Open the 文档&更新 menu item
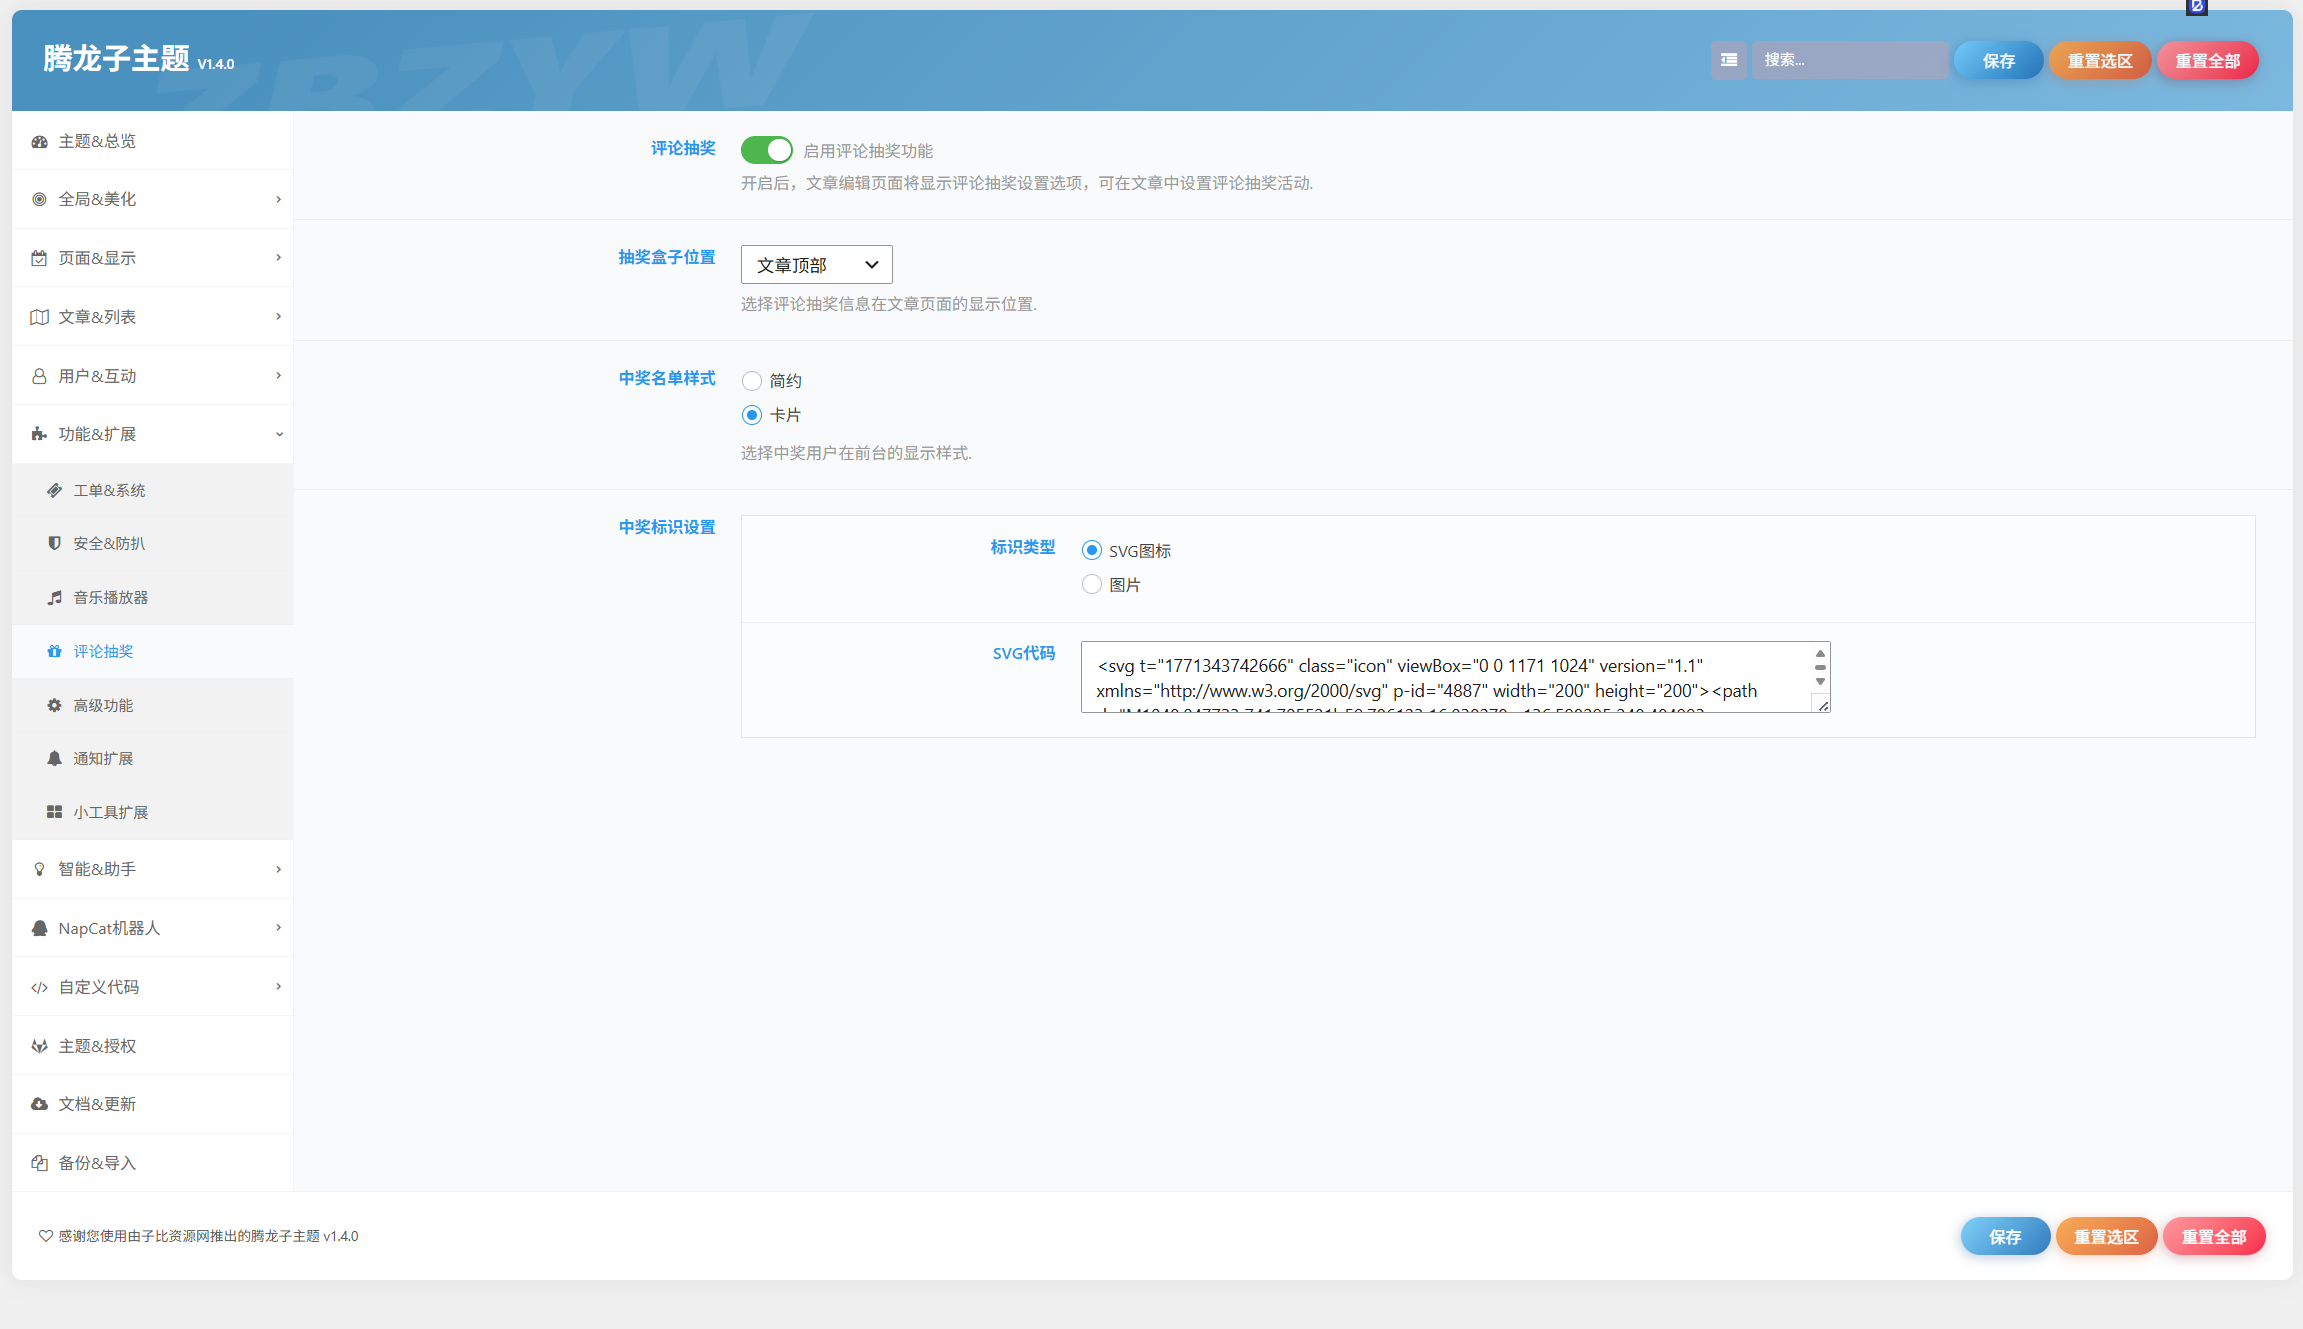This screenshot has width=2303, height=1329. pos(152,1104)
